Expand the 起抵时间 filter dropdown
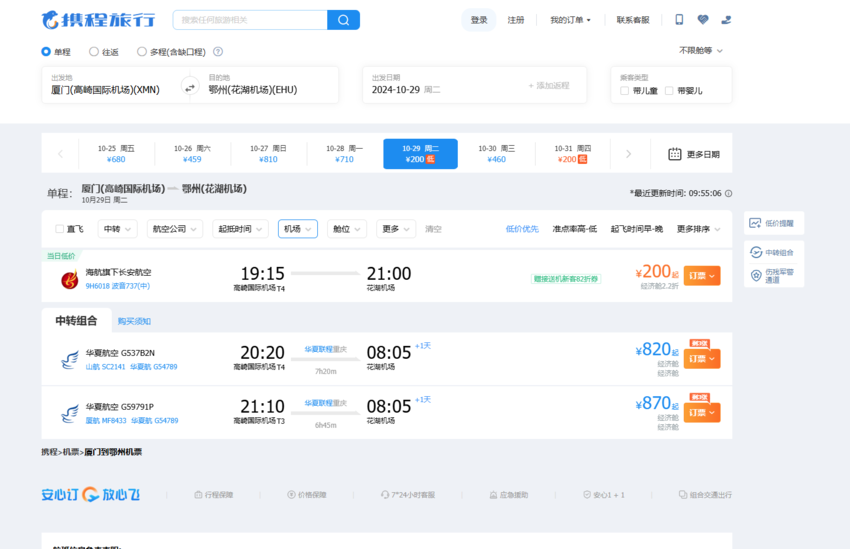 [240, 229]
